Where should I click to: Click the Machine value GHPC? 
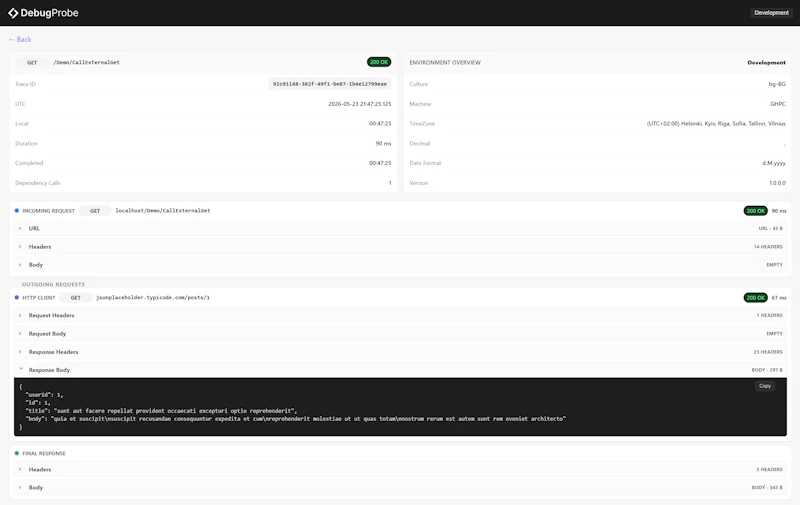click(x=778, y=104)
